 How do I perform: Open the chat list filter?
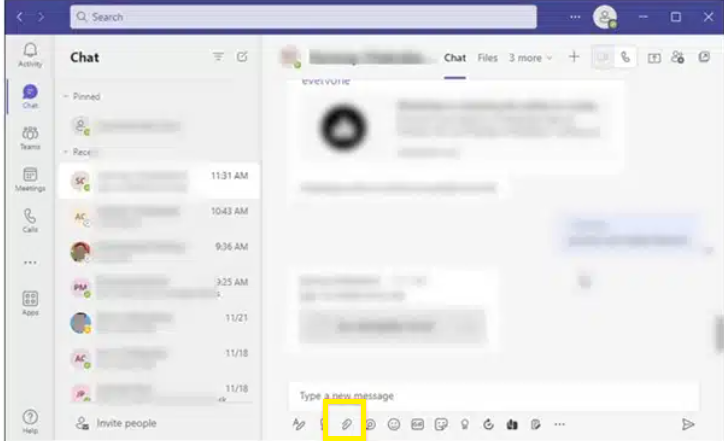click(218, 58)
